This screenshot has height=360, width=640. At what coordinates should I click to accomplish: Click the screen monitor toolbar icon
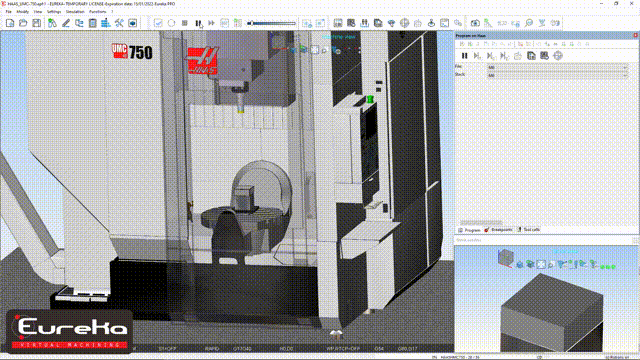[x=133, y=23]
